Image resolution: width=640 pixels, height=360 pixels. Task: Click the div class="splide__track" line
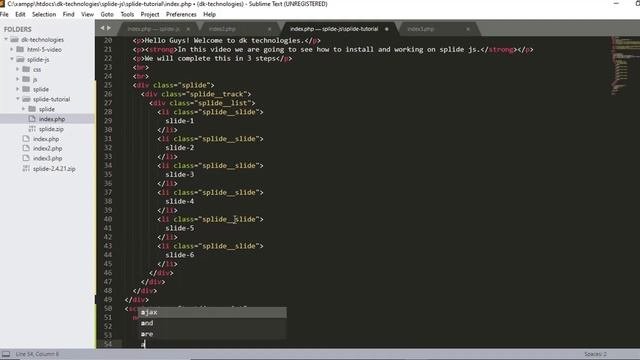click(196, 94)
